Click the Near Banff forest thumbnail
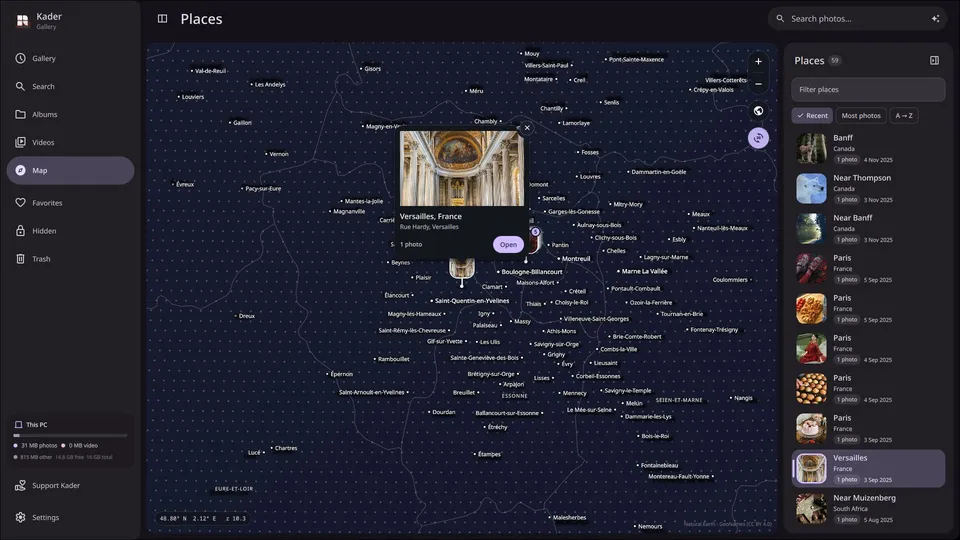This screenshot has width=960, height=540. [x=811, y=228]
